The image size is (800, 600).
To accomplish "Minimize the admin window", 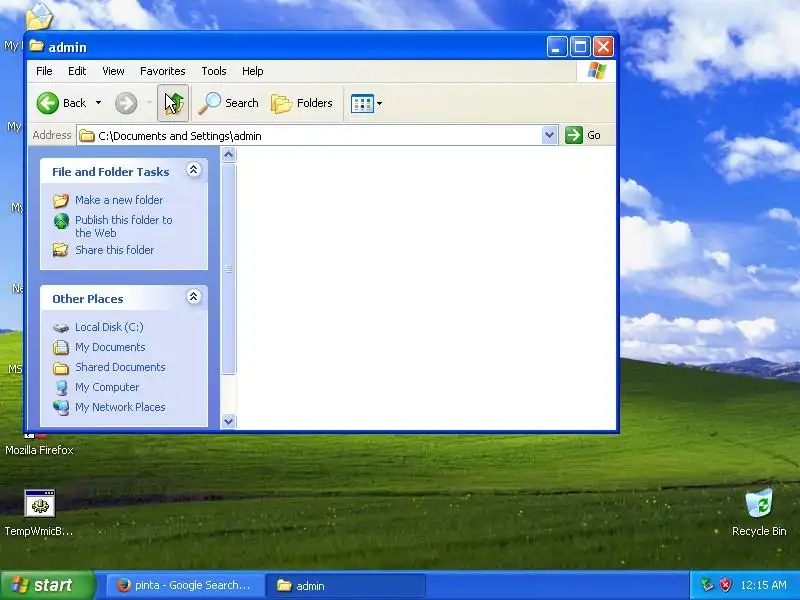I will pos(557,47).
